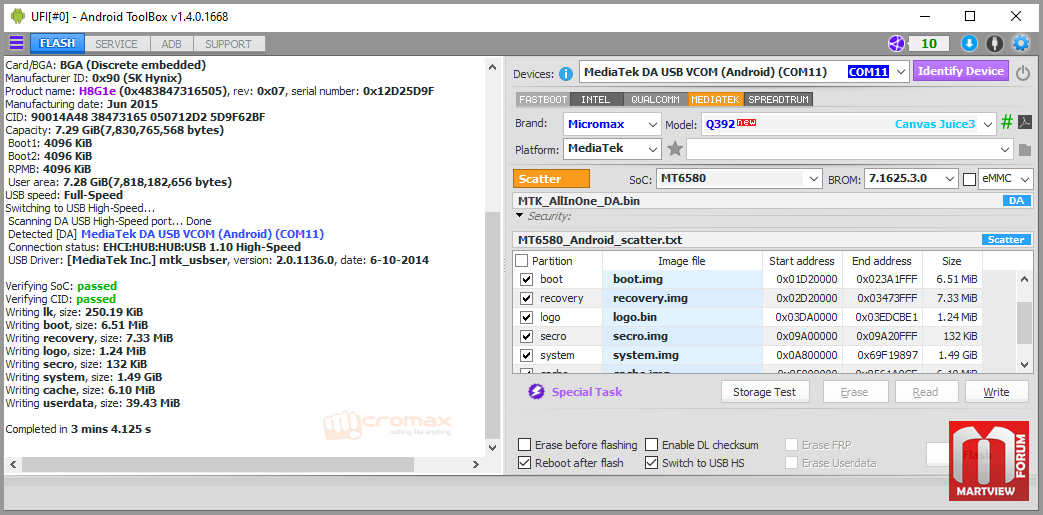The width and height of the screenshot is (1043, 515).
Task: Click the Android ToolBox app icon
Action: 17,16
